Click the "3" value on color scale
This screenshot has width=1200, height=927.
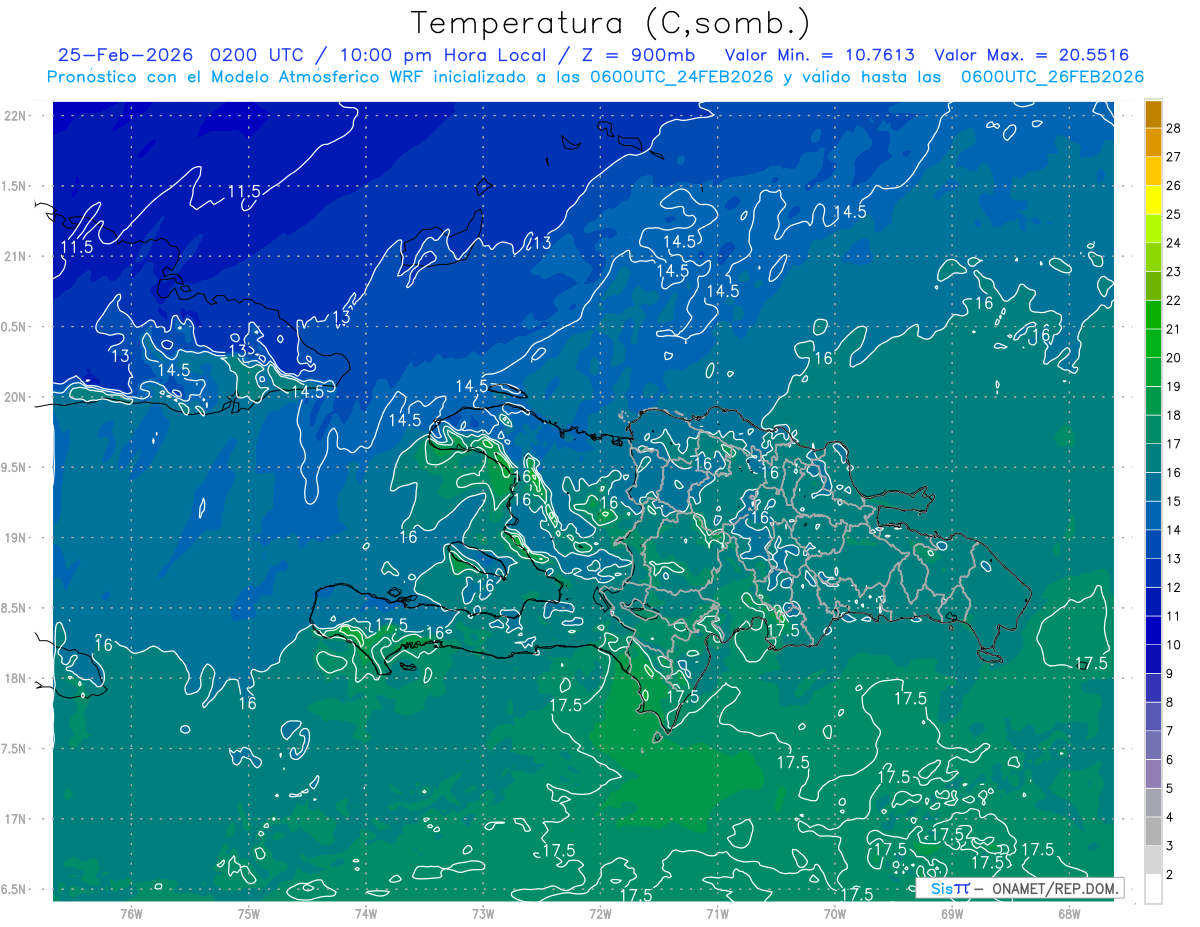1170,846
